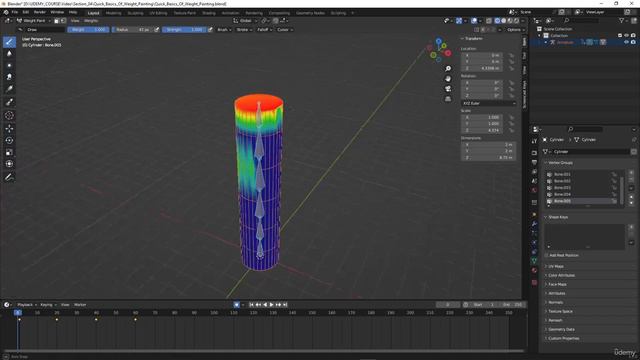The height and width of the screenshot is (360, 640).
Task: Open Physics properties tab icon
Action: coord(534,242)
